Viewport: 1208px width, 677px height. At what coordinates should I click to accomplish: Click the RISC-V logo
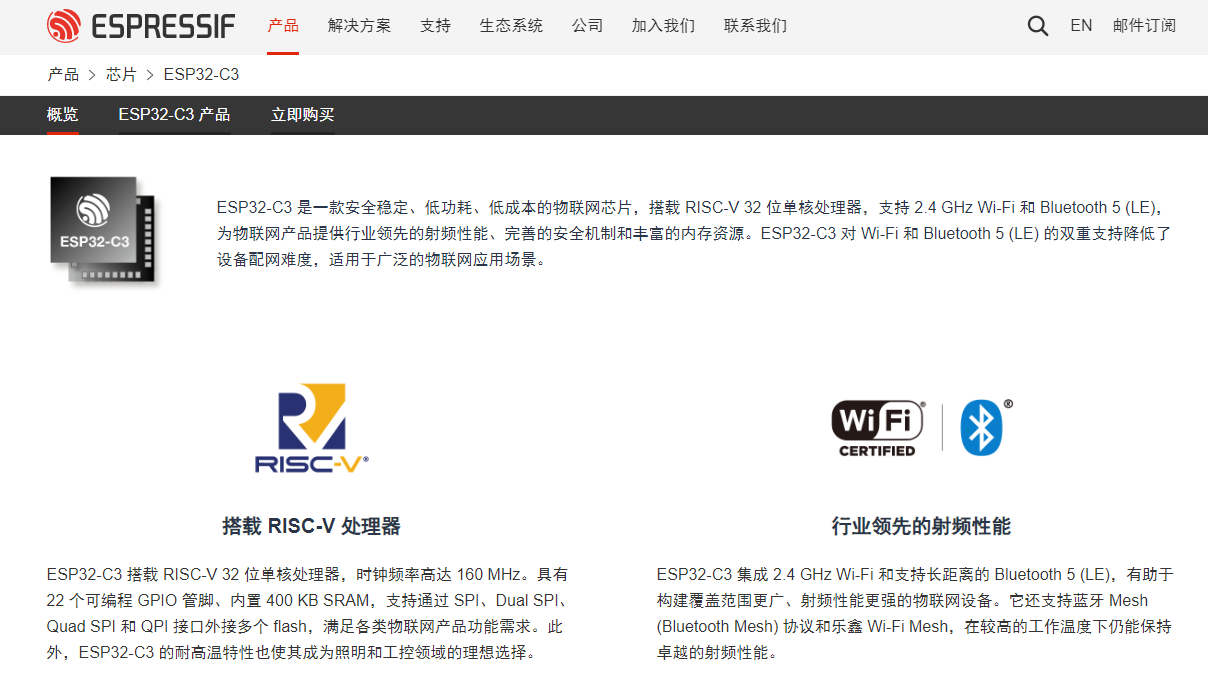[x=311, y=430]
